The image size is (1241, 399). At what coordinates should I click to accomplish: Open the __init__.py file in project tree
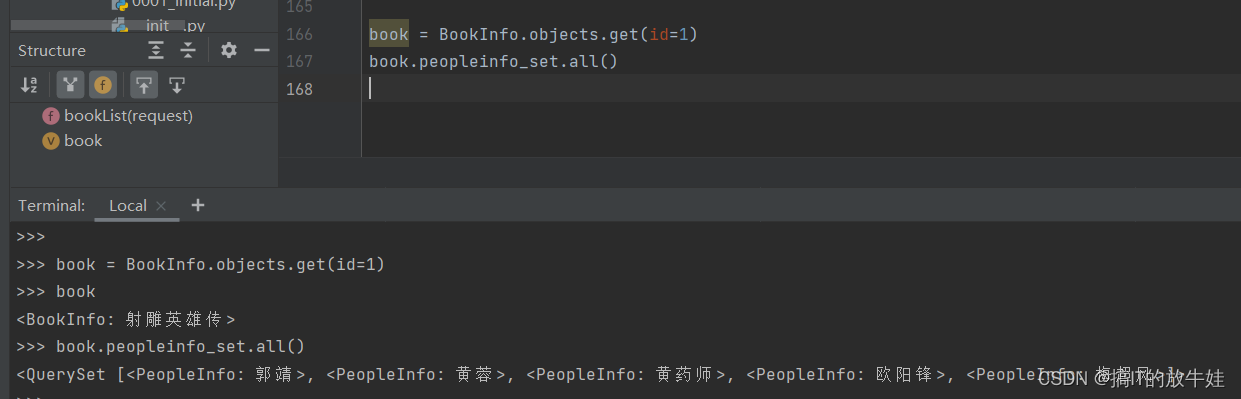point(175,25)
